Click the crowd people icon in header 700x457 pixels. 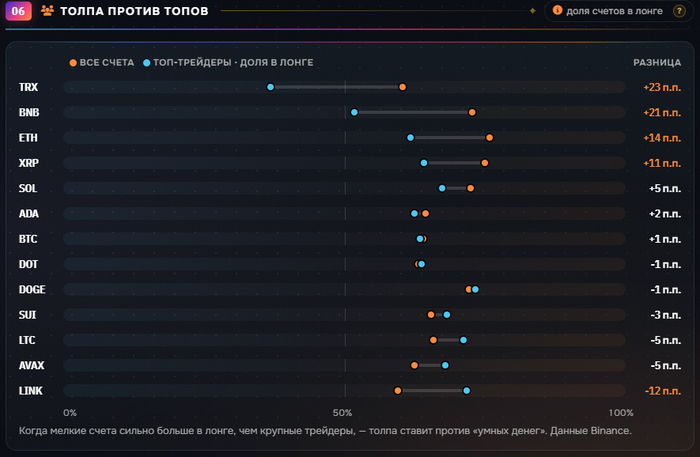(x=47, y=10)
